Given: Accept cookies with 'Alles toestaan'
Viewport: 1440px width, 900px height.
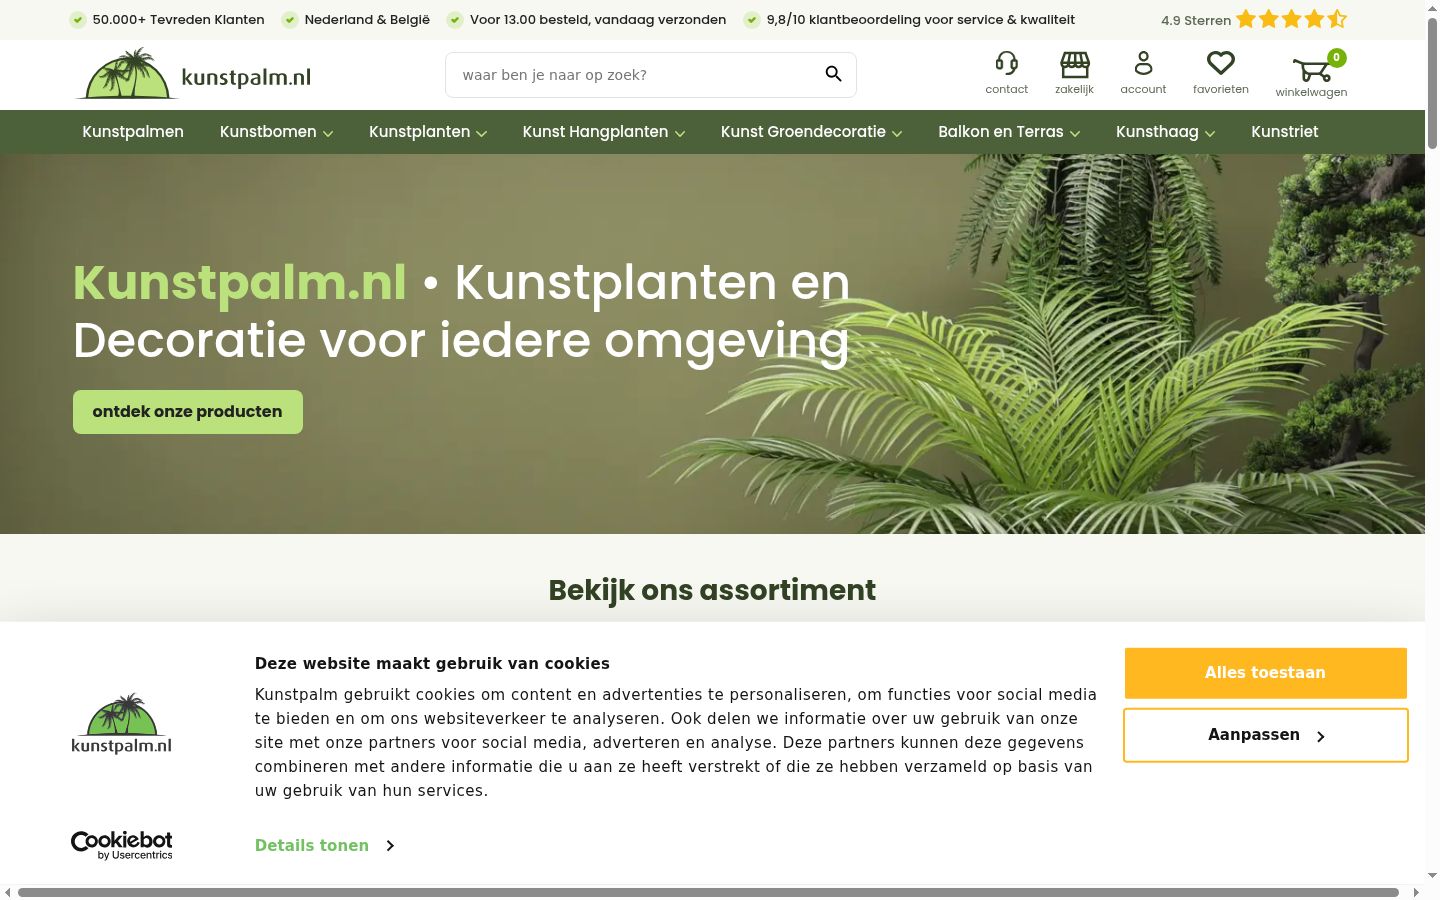Looking at the screenshot, I should pyautogui.click(x=1265, y=673).
